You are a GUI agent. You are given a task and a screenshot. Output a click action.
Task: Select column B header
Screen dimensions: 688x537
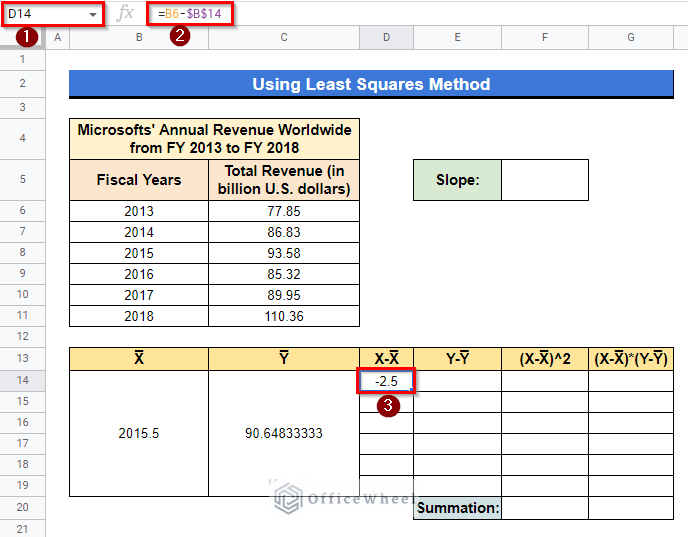click(x=139, y=38)
